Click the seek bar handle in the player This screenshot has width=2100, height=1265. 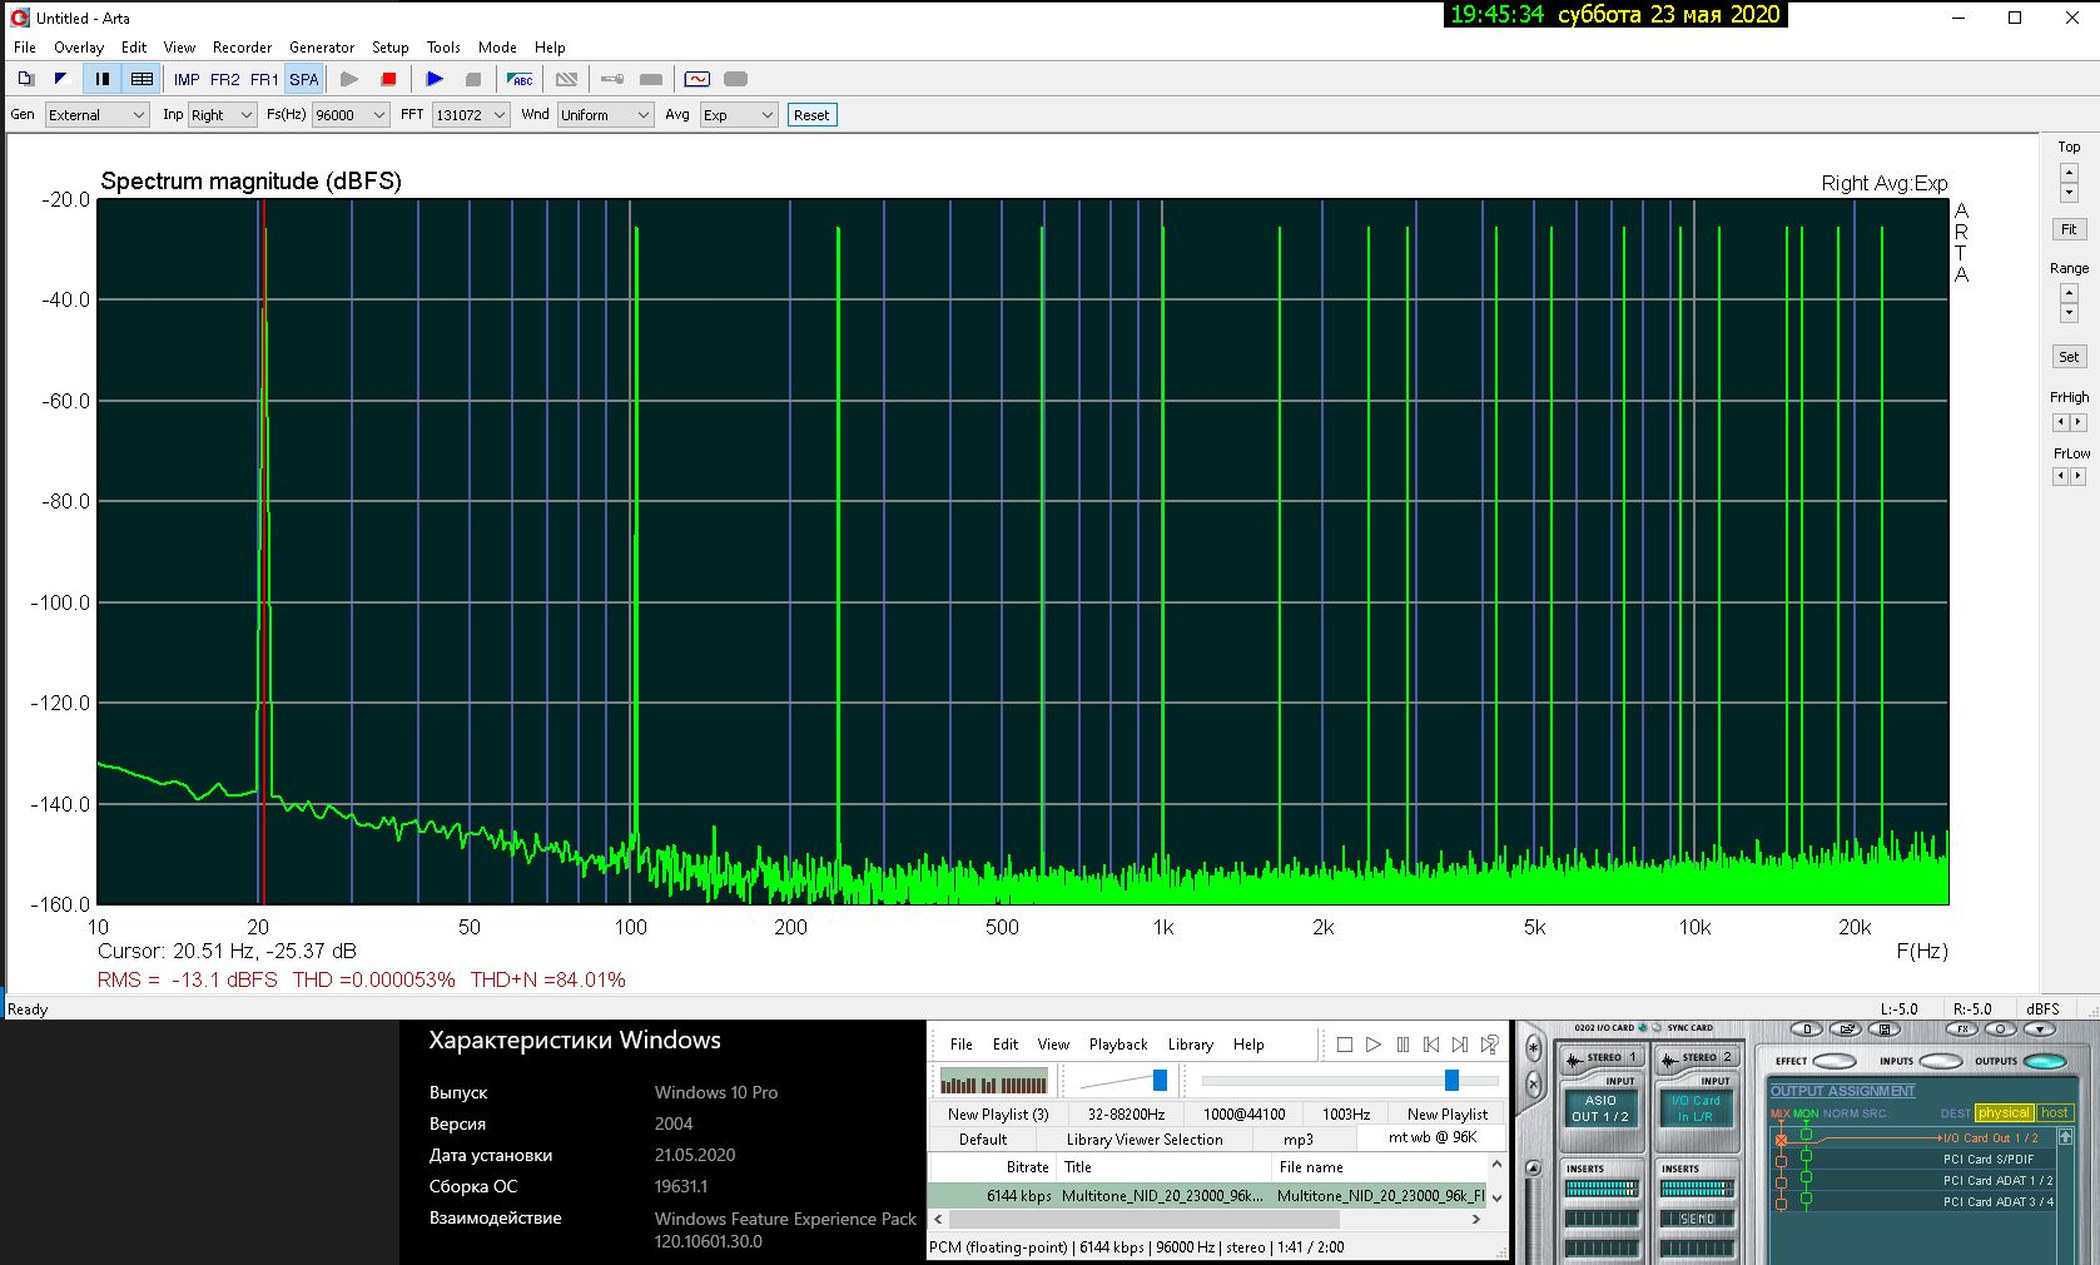1452,1080
